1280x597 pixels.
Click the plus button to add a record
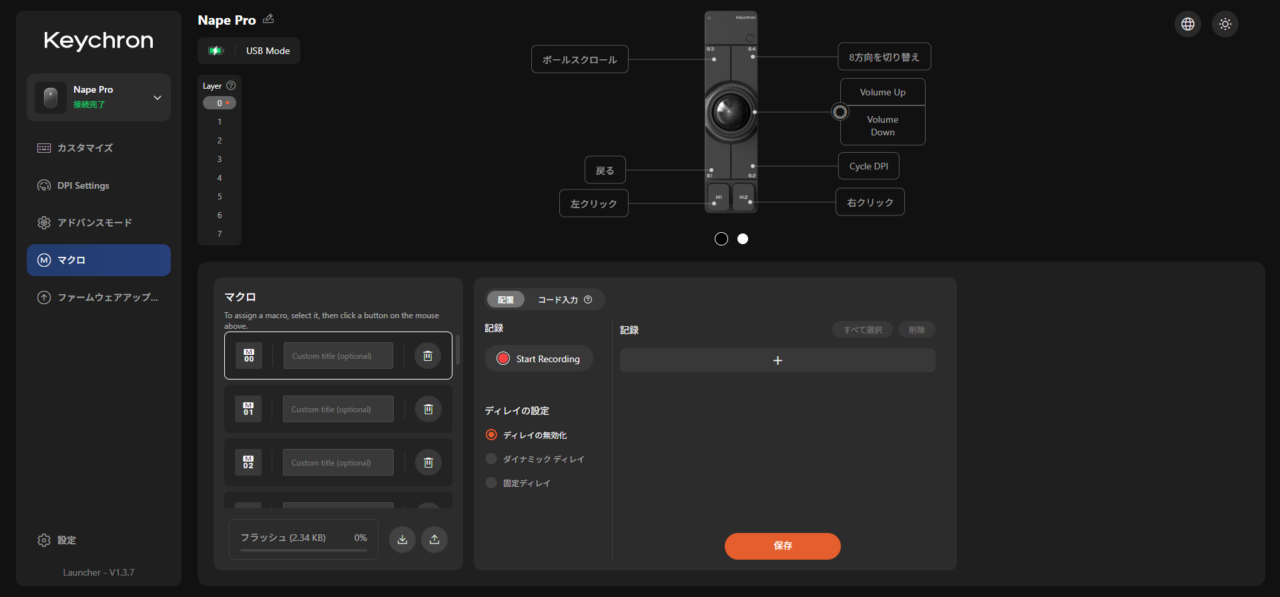(778, 361)
